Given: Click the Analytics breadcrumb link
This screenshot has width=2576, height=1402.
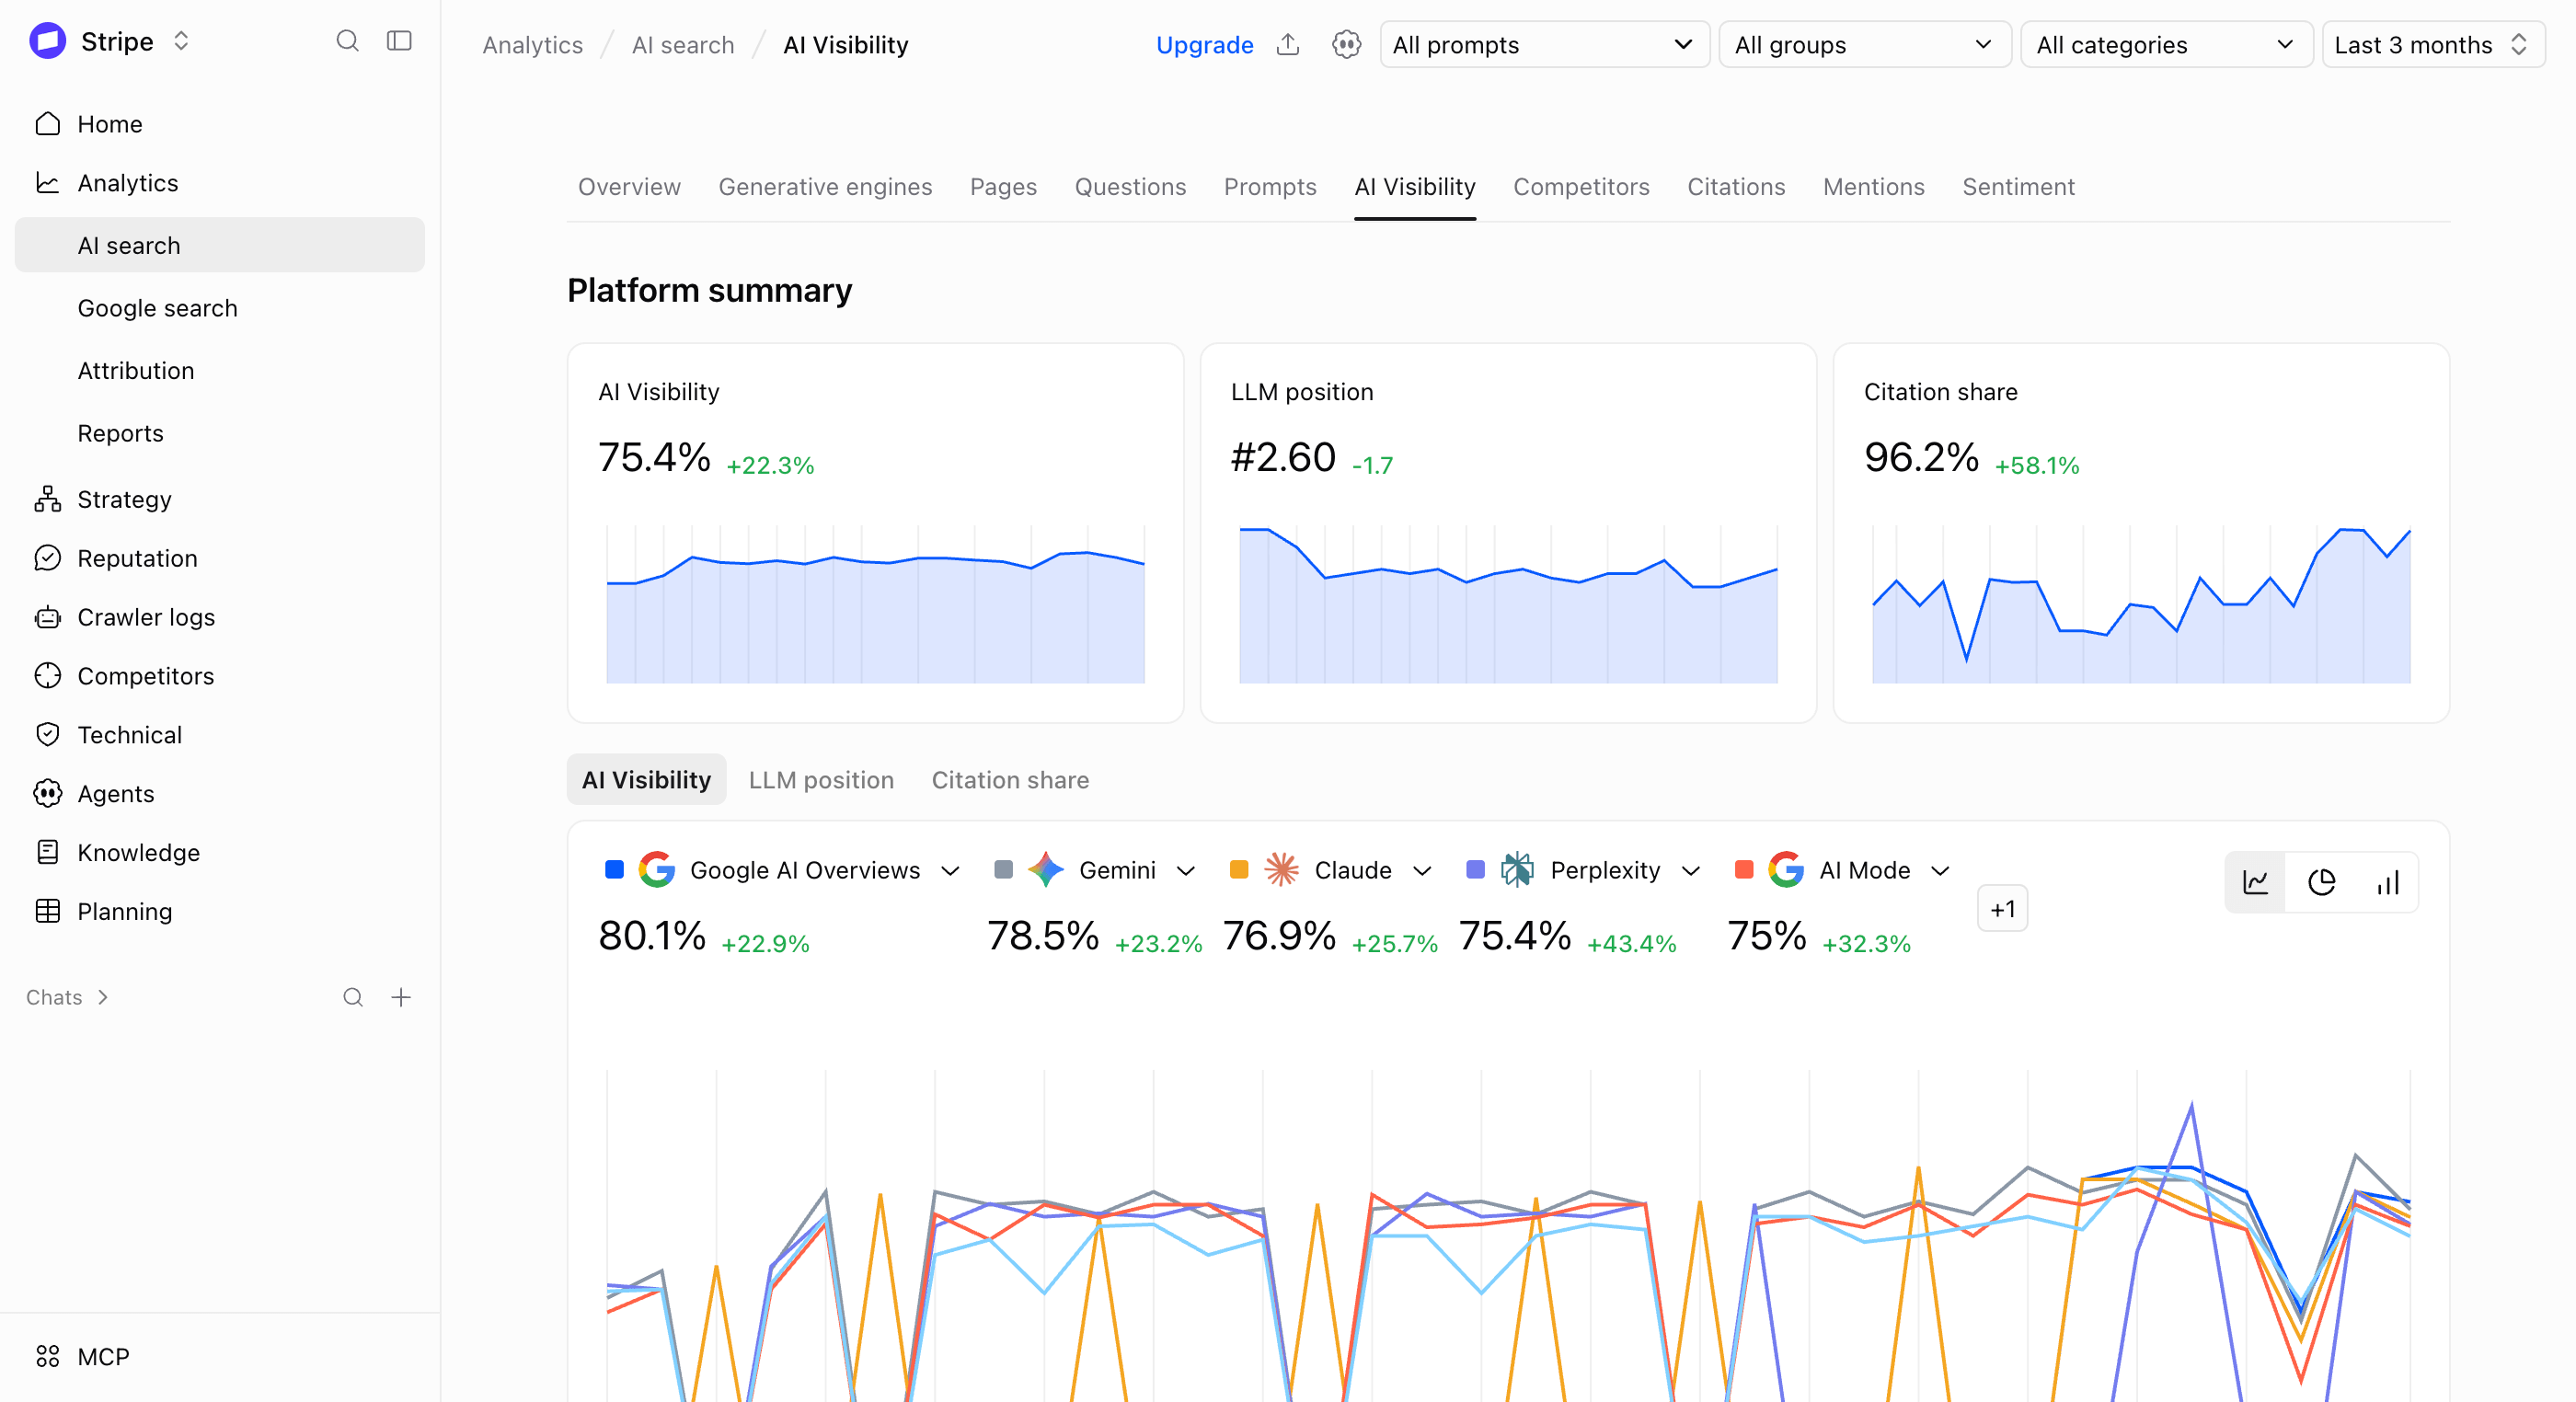Looking at the screenshot, I should [x=532, y=45].
